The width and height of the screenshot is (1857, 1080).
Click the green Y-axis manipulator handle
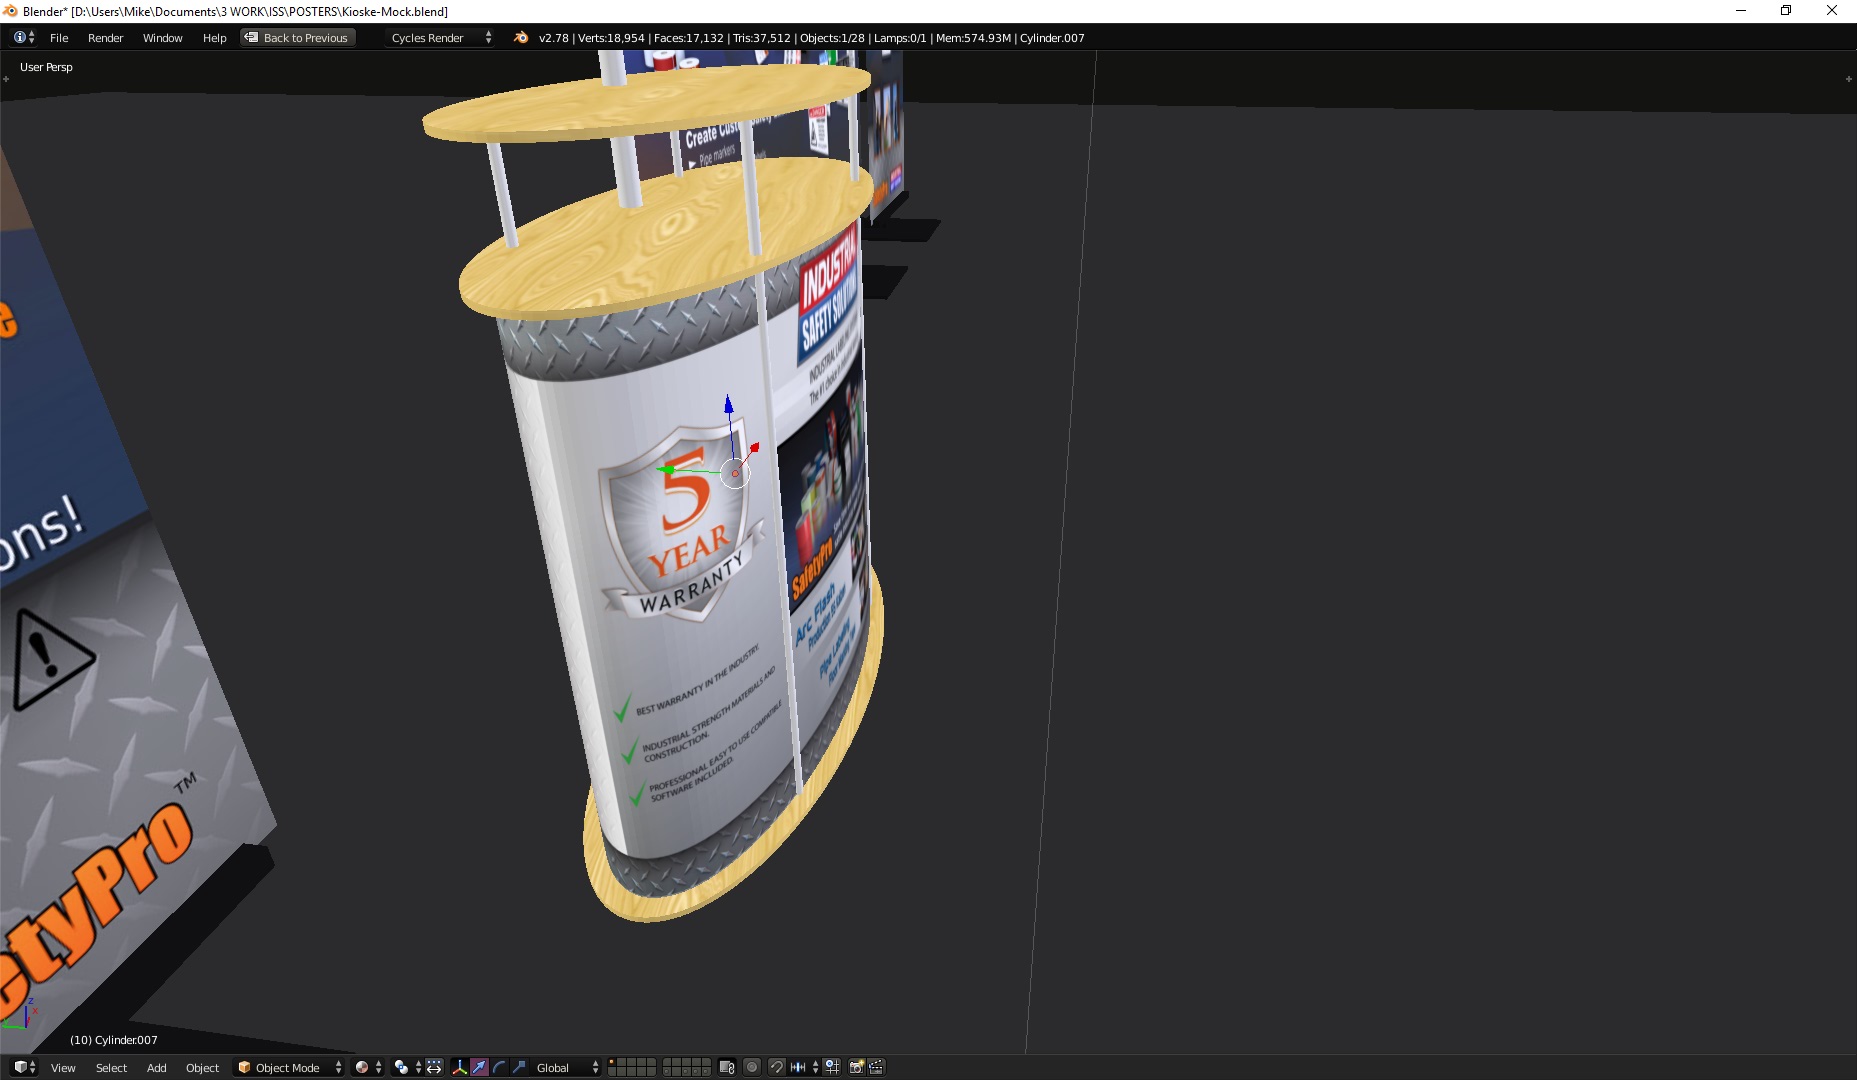[x=666, y=469]
